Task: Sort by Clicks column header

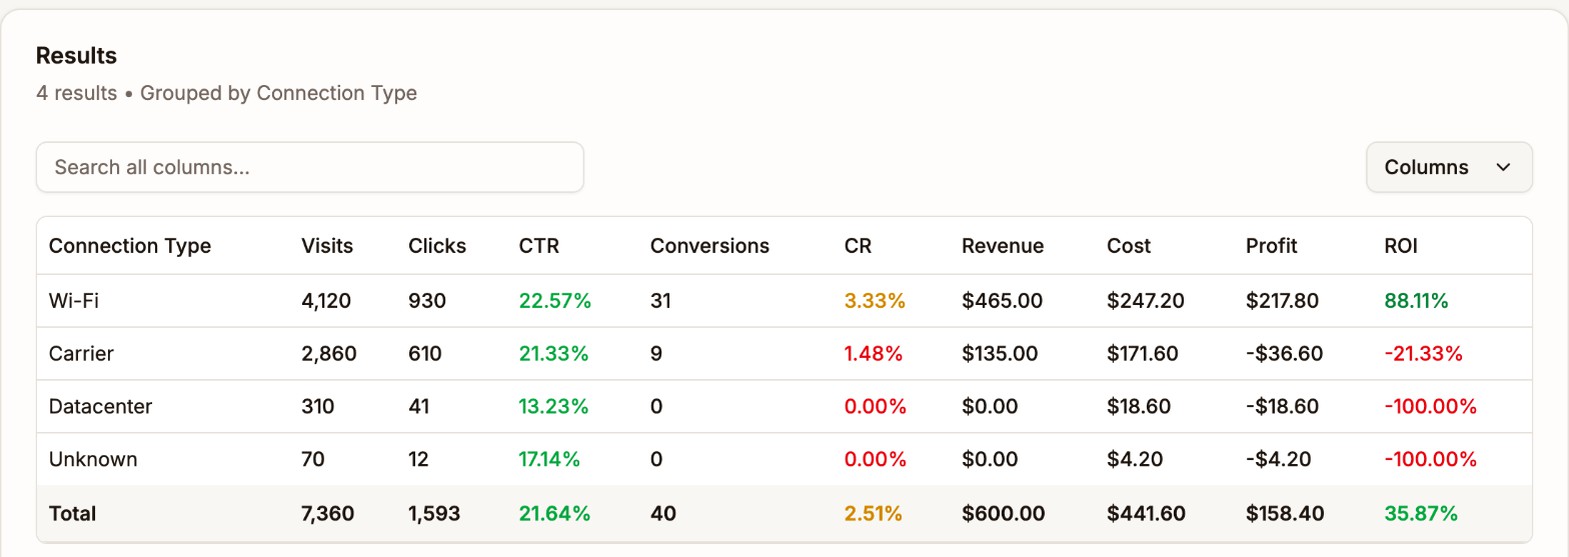Action: point(437,246)
